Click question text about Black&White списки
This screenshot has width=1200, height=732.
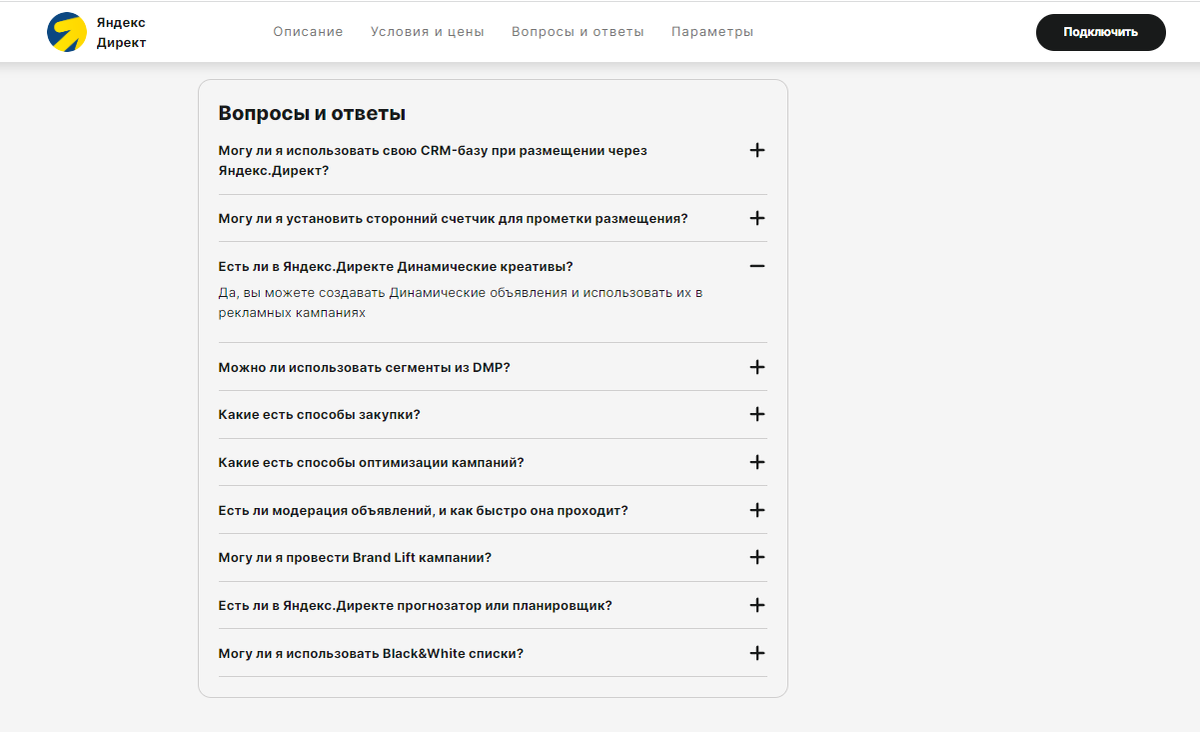point(371,653)
